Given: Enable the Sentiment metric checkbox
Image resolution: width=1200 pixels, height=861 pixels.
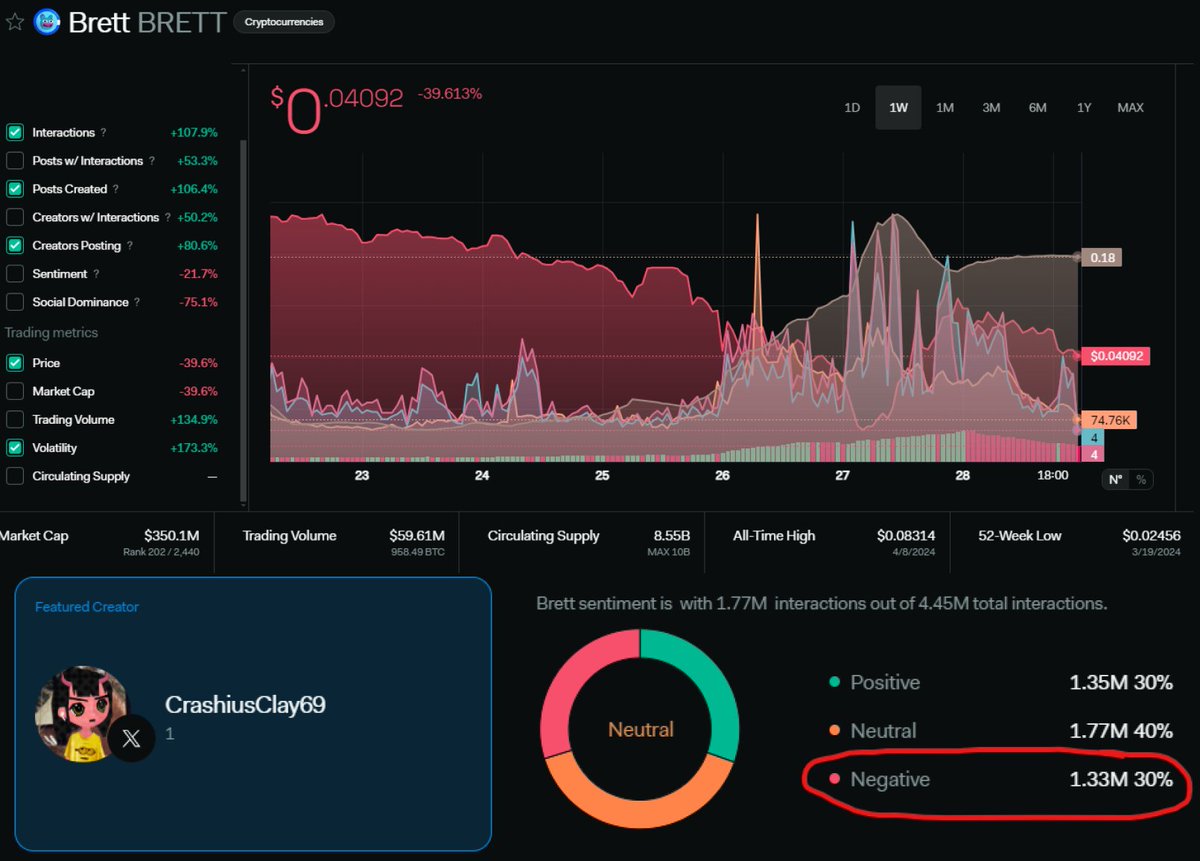Looking at the screenshot, I should [15, 273].
